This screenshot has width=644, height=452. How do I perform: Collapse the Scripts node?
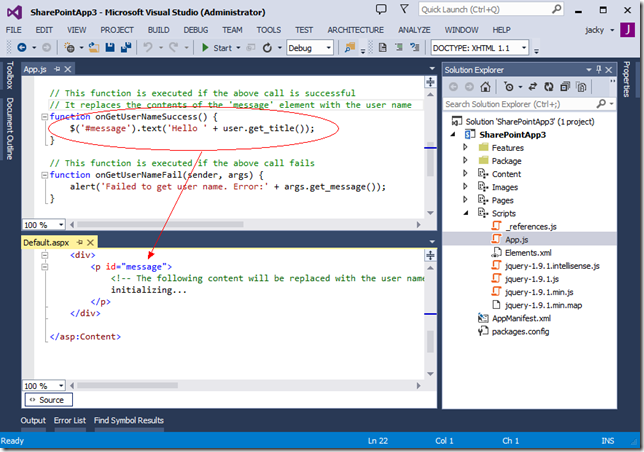tap(466, 213)
